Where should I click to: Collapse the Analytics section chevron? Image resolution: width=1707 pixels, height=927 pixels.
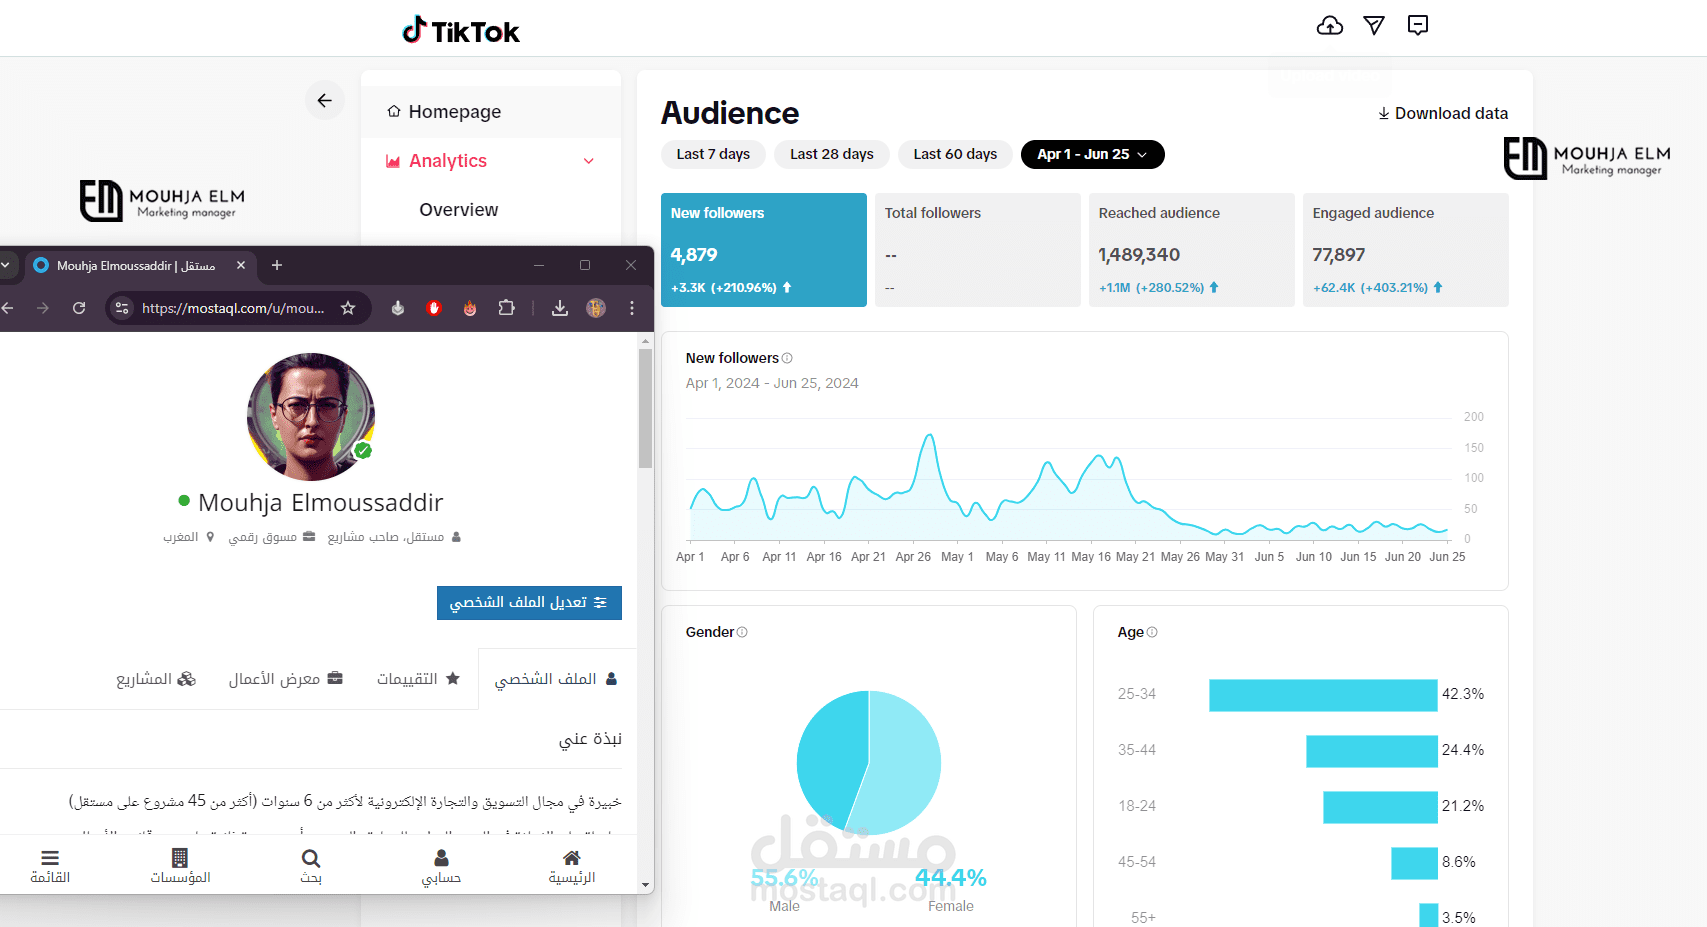tap(589, 161)
